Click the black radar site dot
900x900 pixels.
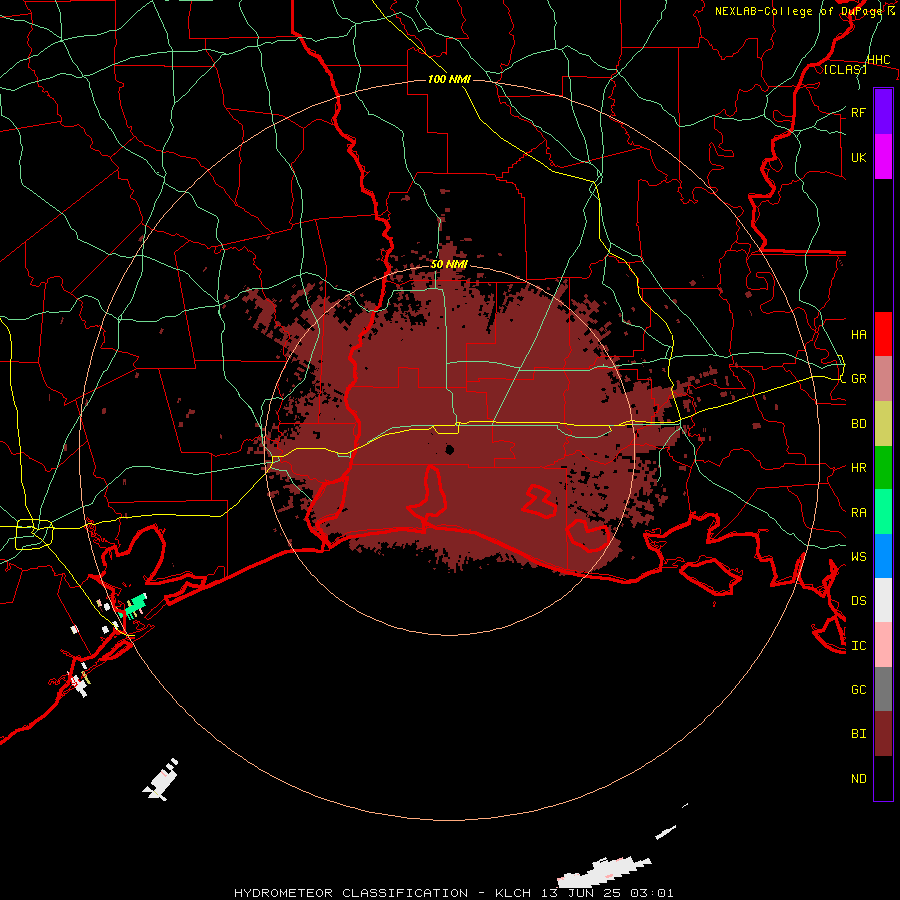click(449, 449)
